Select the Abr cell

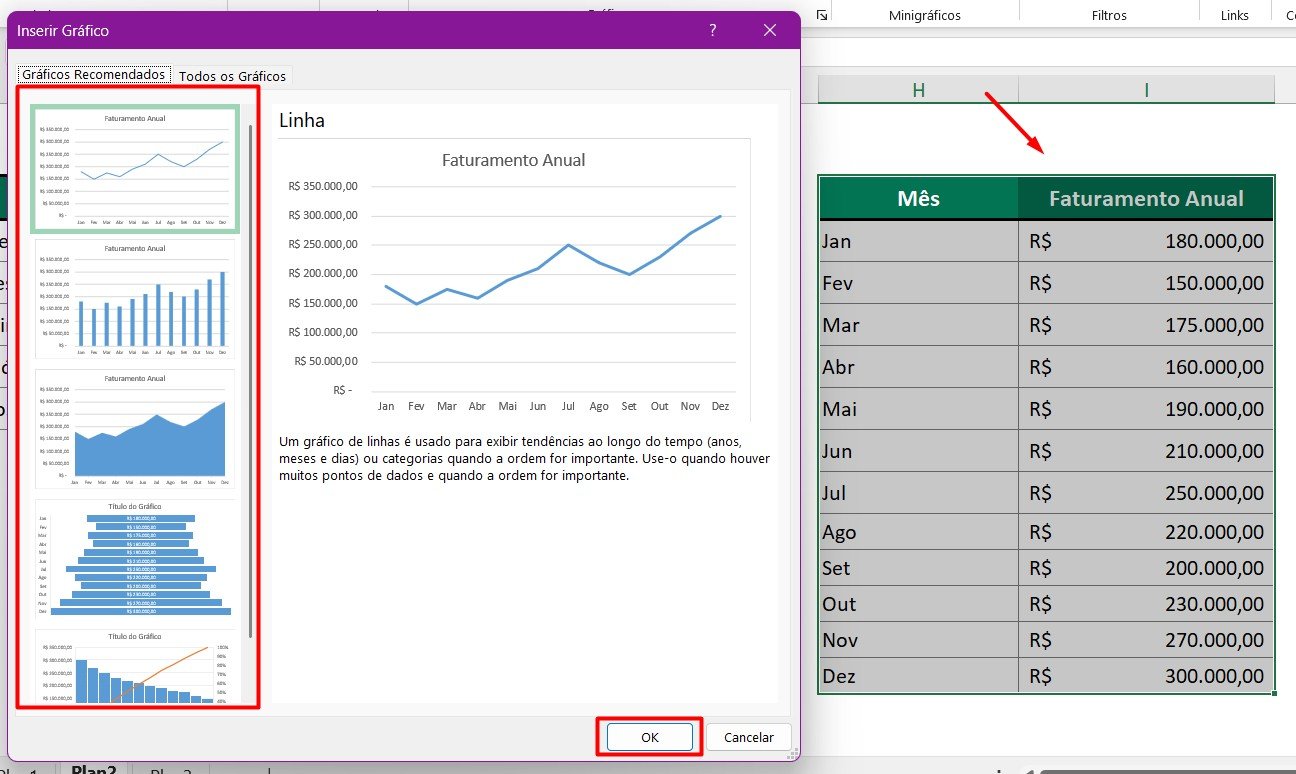click(x=918, y=367)
